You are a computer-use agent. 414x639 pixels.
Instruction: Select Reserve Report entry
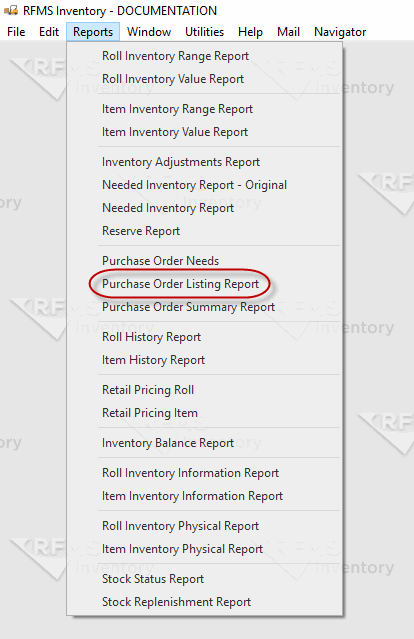(x=141, y=231)
